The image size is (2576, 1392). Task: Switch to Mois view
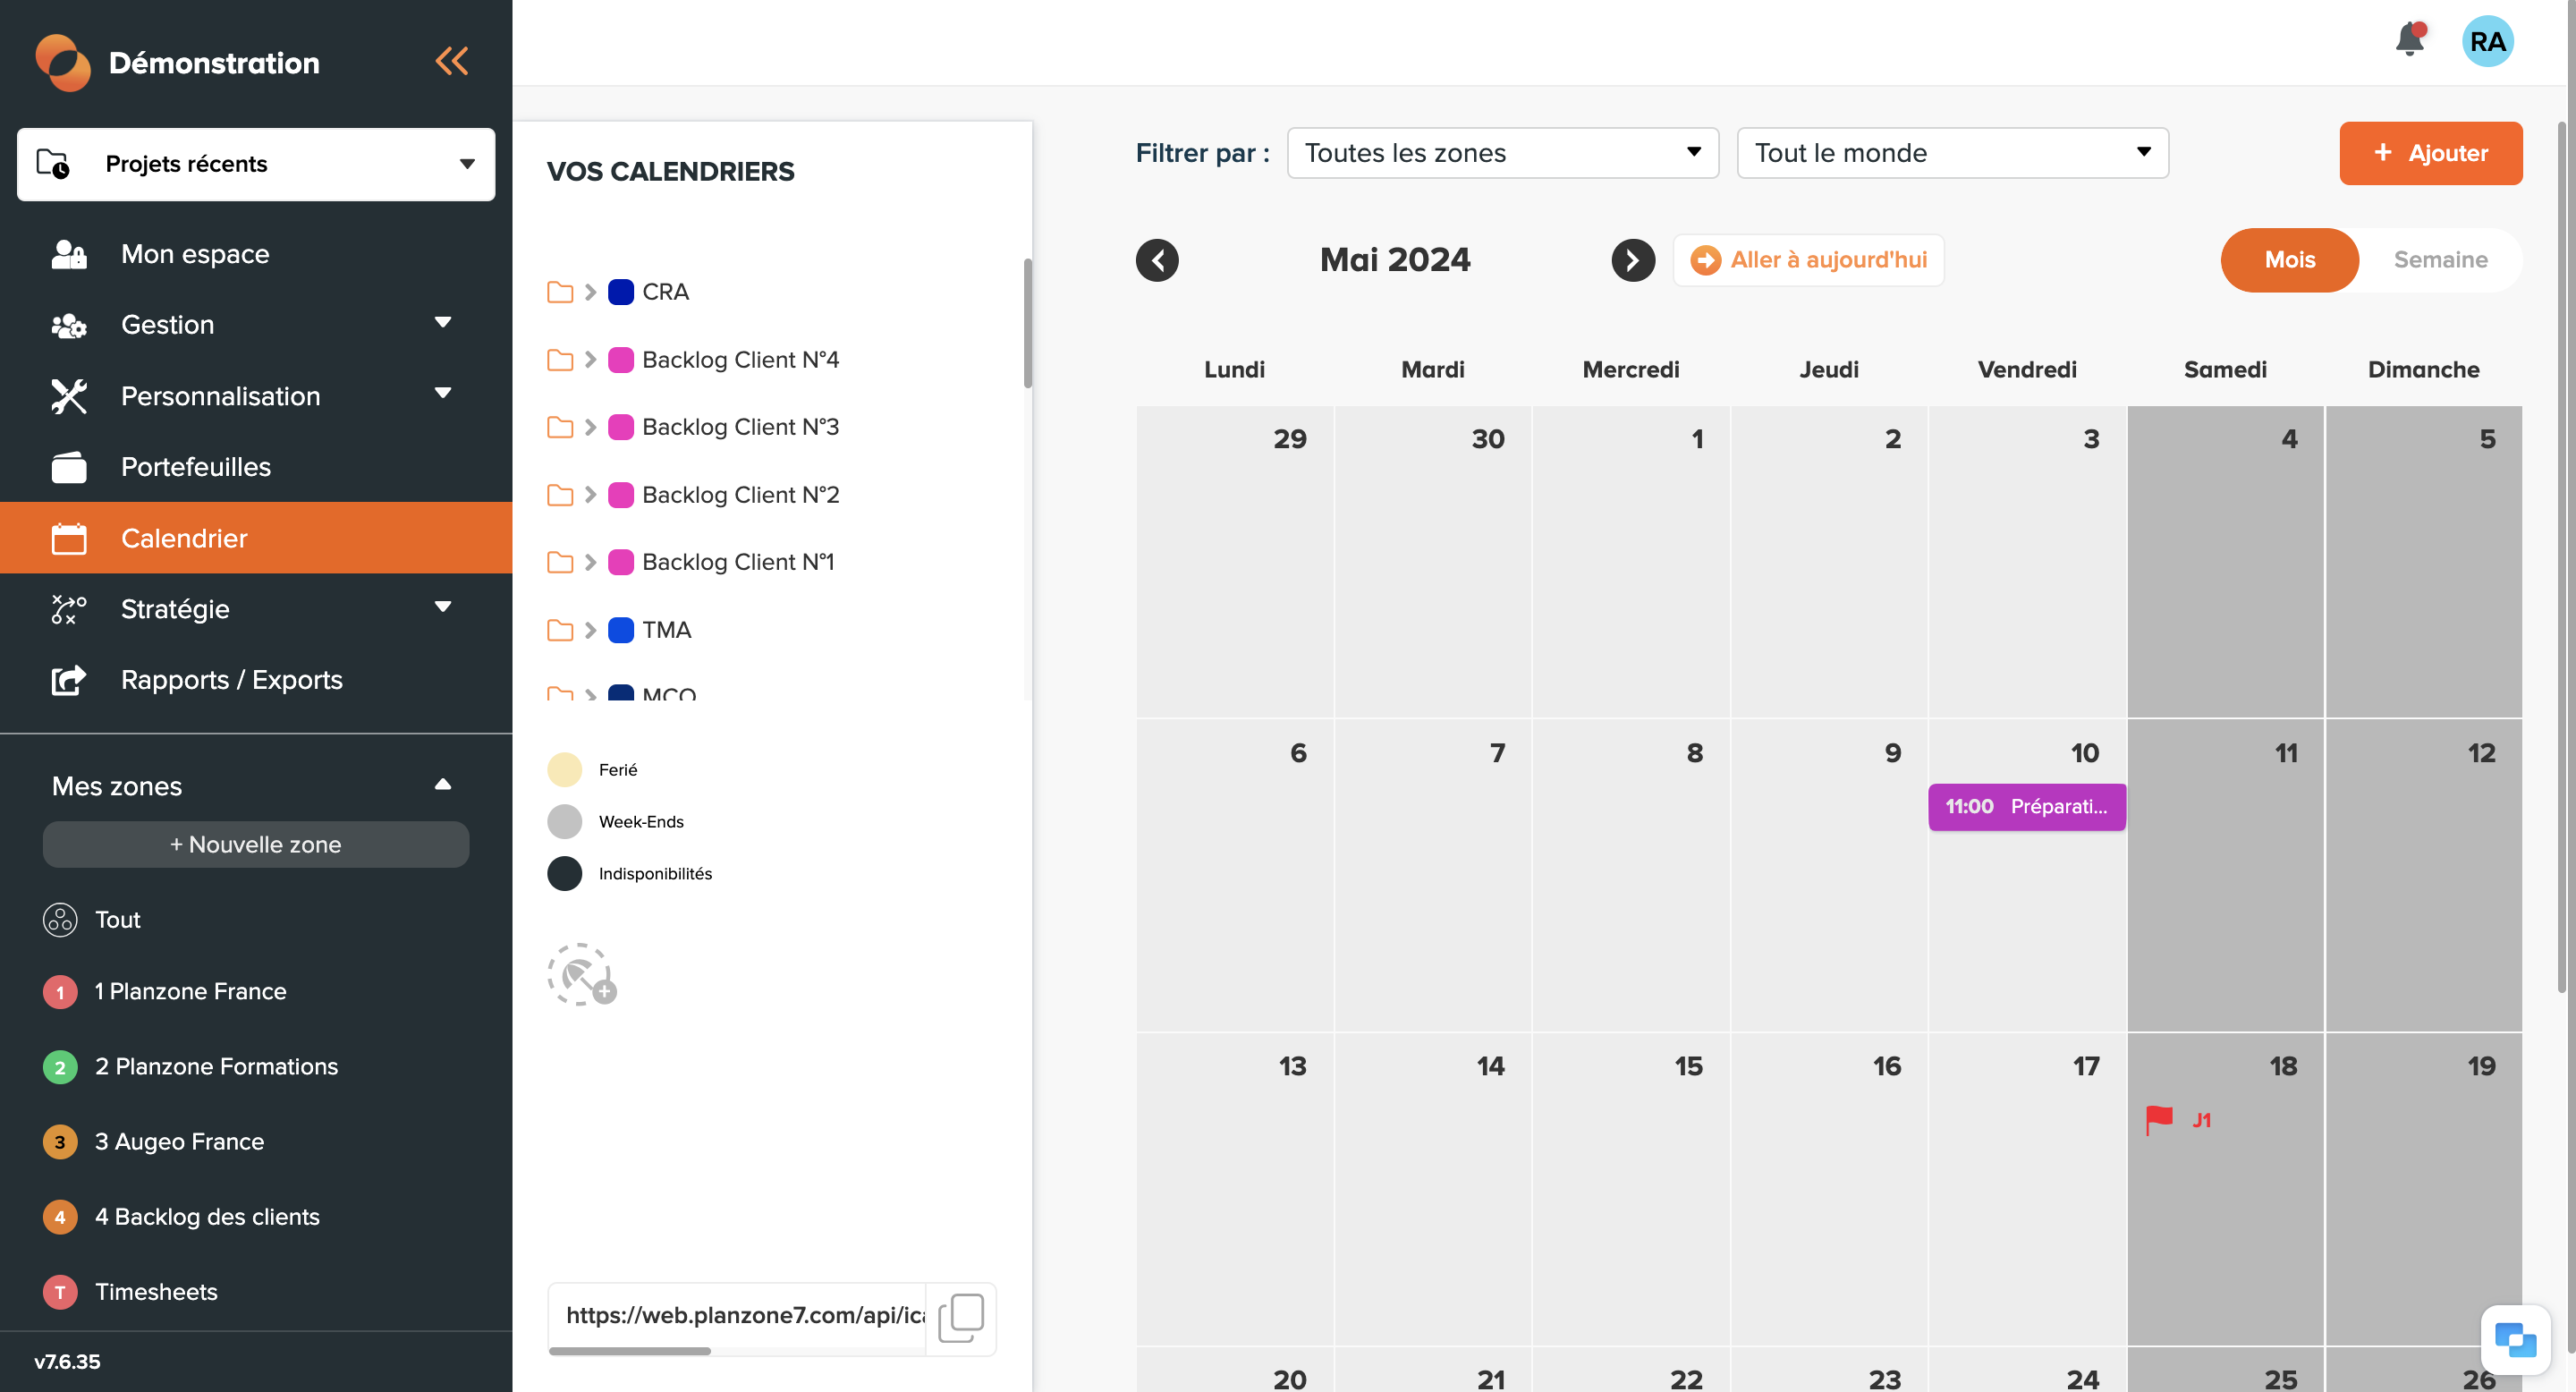[2289, 260]
